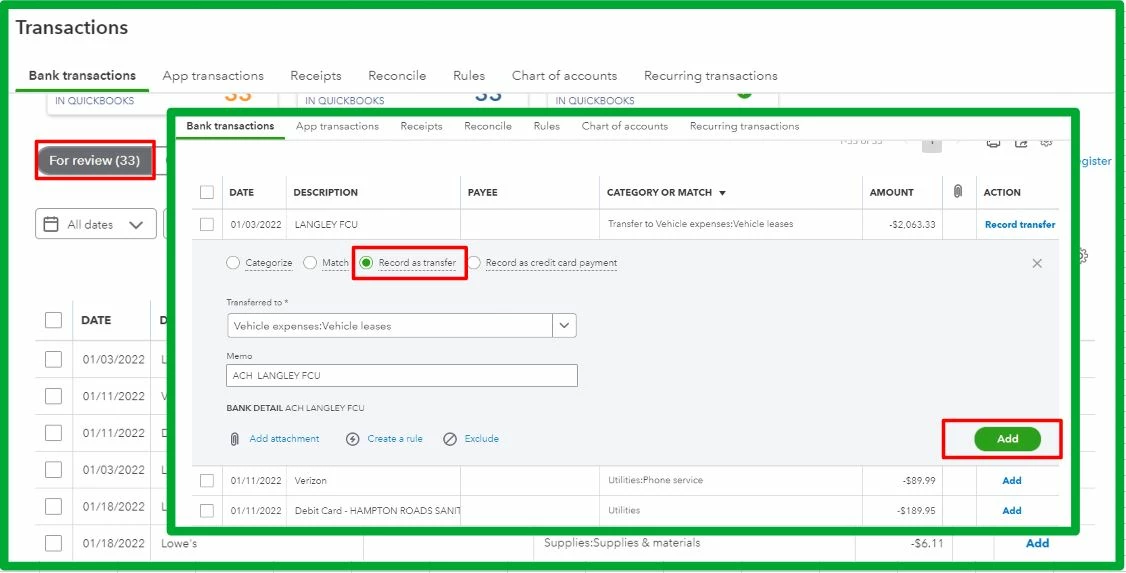The height and width of the screenshot is (573, 1126).
Task: Close the expanded transaction with the X icon
Action: point(1037,264)
